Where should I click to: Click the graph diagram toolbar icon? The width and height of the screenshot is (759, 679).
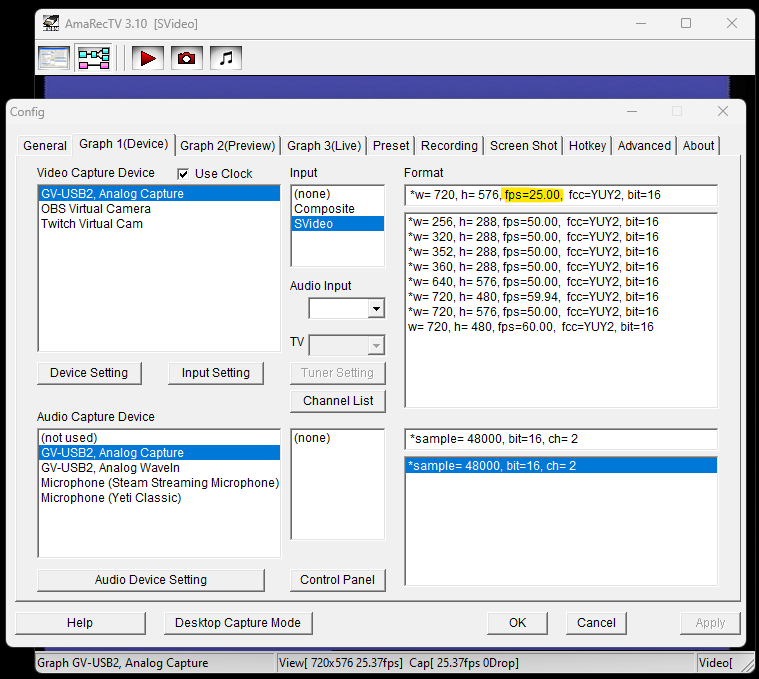[94, 58]
